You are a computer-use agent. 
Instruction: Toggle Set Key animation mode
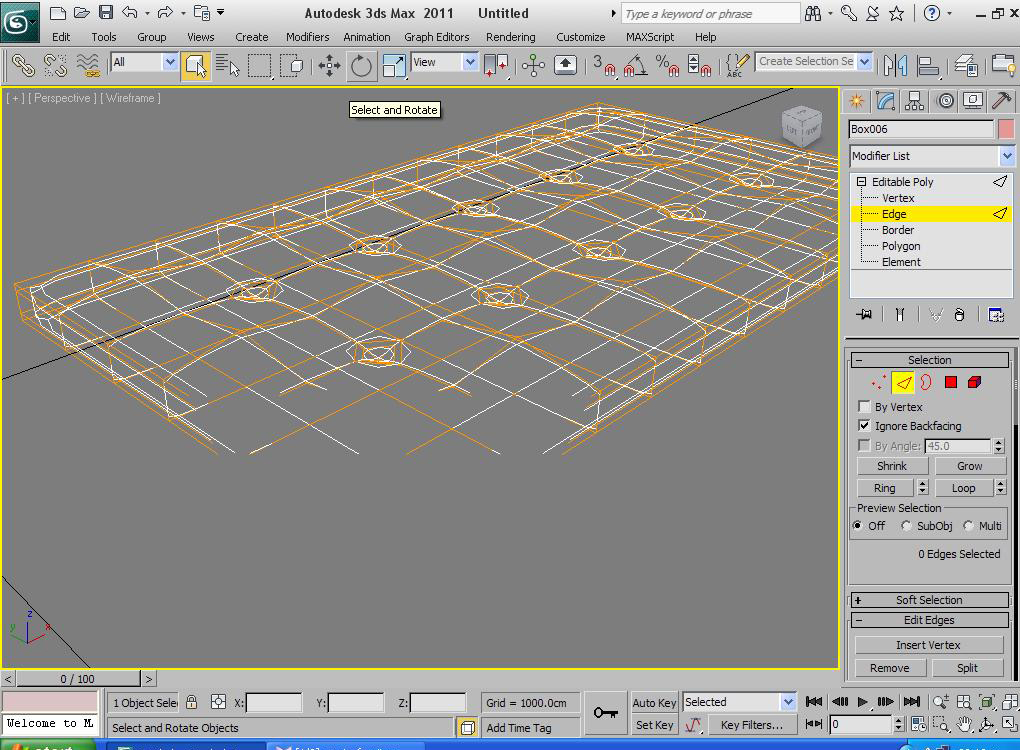click(654, 725)
